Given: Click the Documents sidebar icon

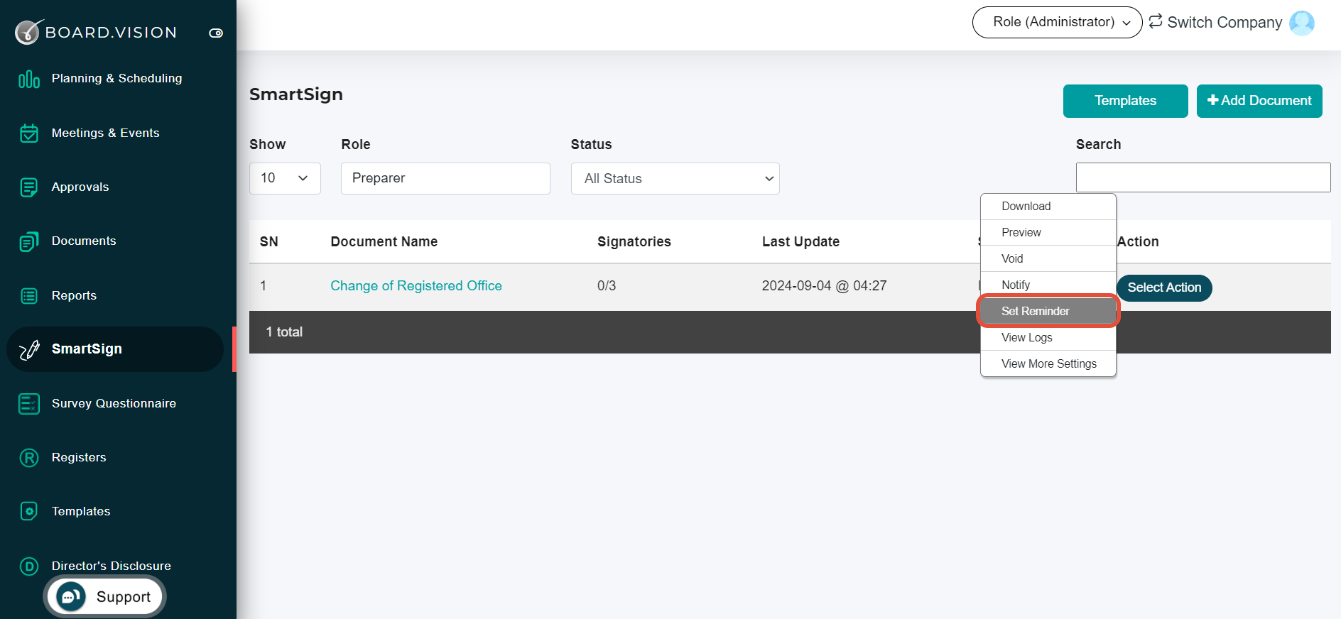Looking at the screenshot, I should coord(29,241).
